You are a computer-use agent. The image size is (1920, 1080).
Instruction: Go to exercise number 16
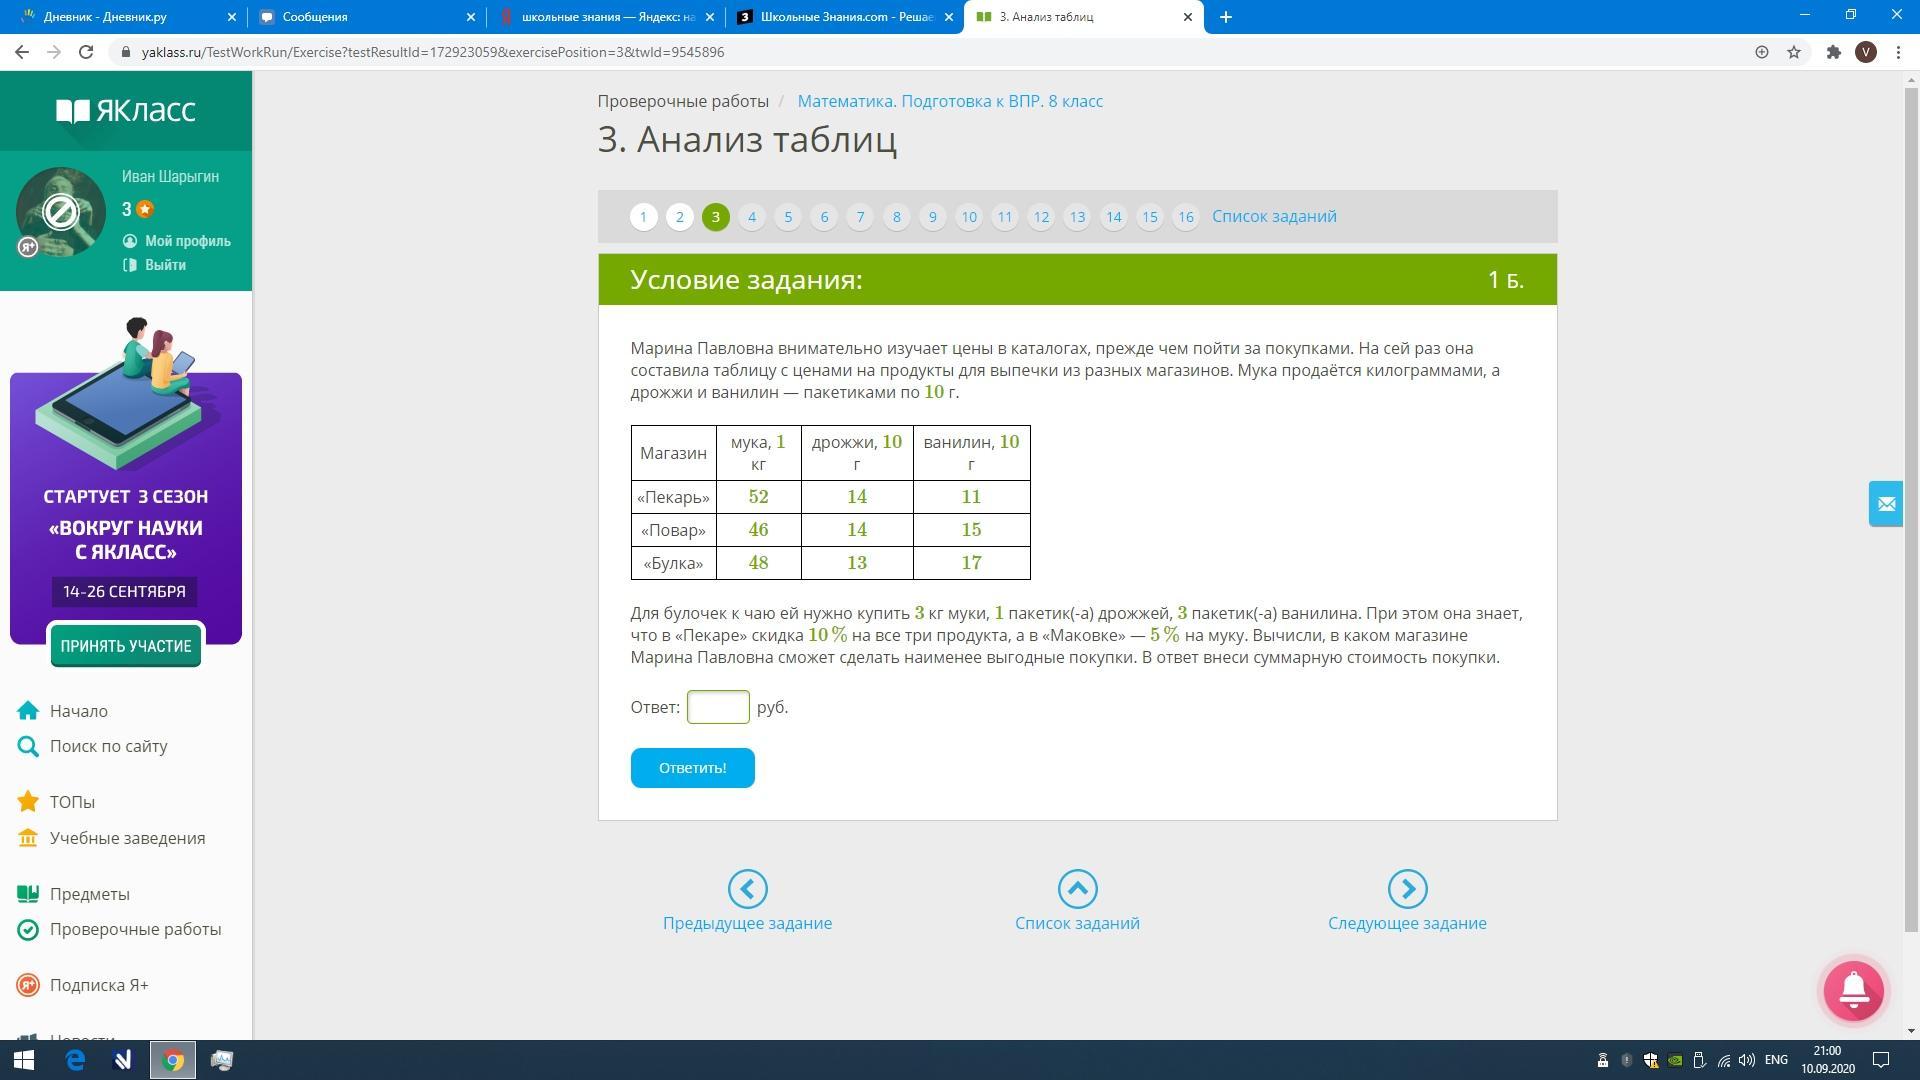coord(1185,217)
